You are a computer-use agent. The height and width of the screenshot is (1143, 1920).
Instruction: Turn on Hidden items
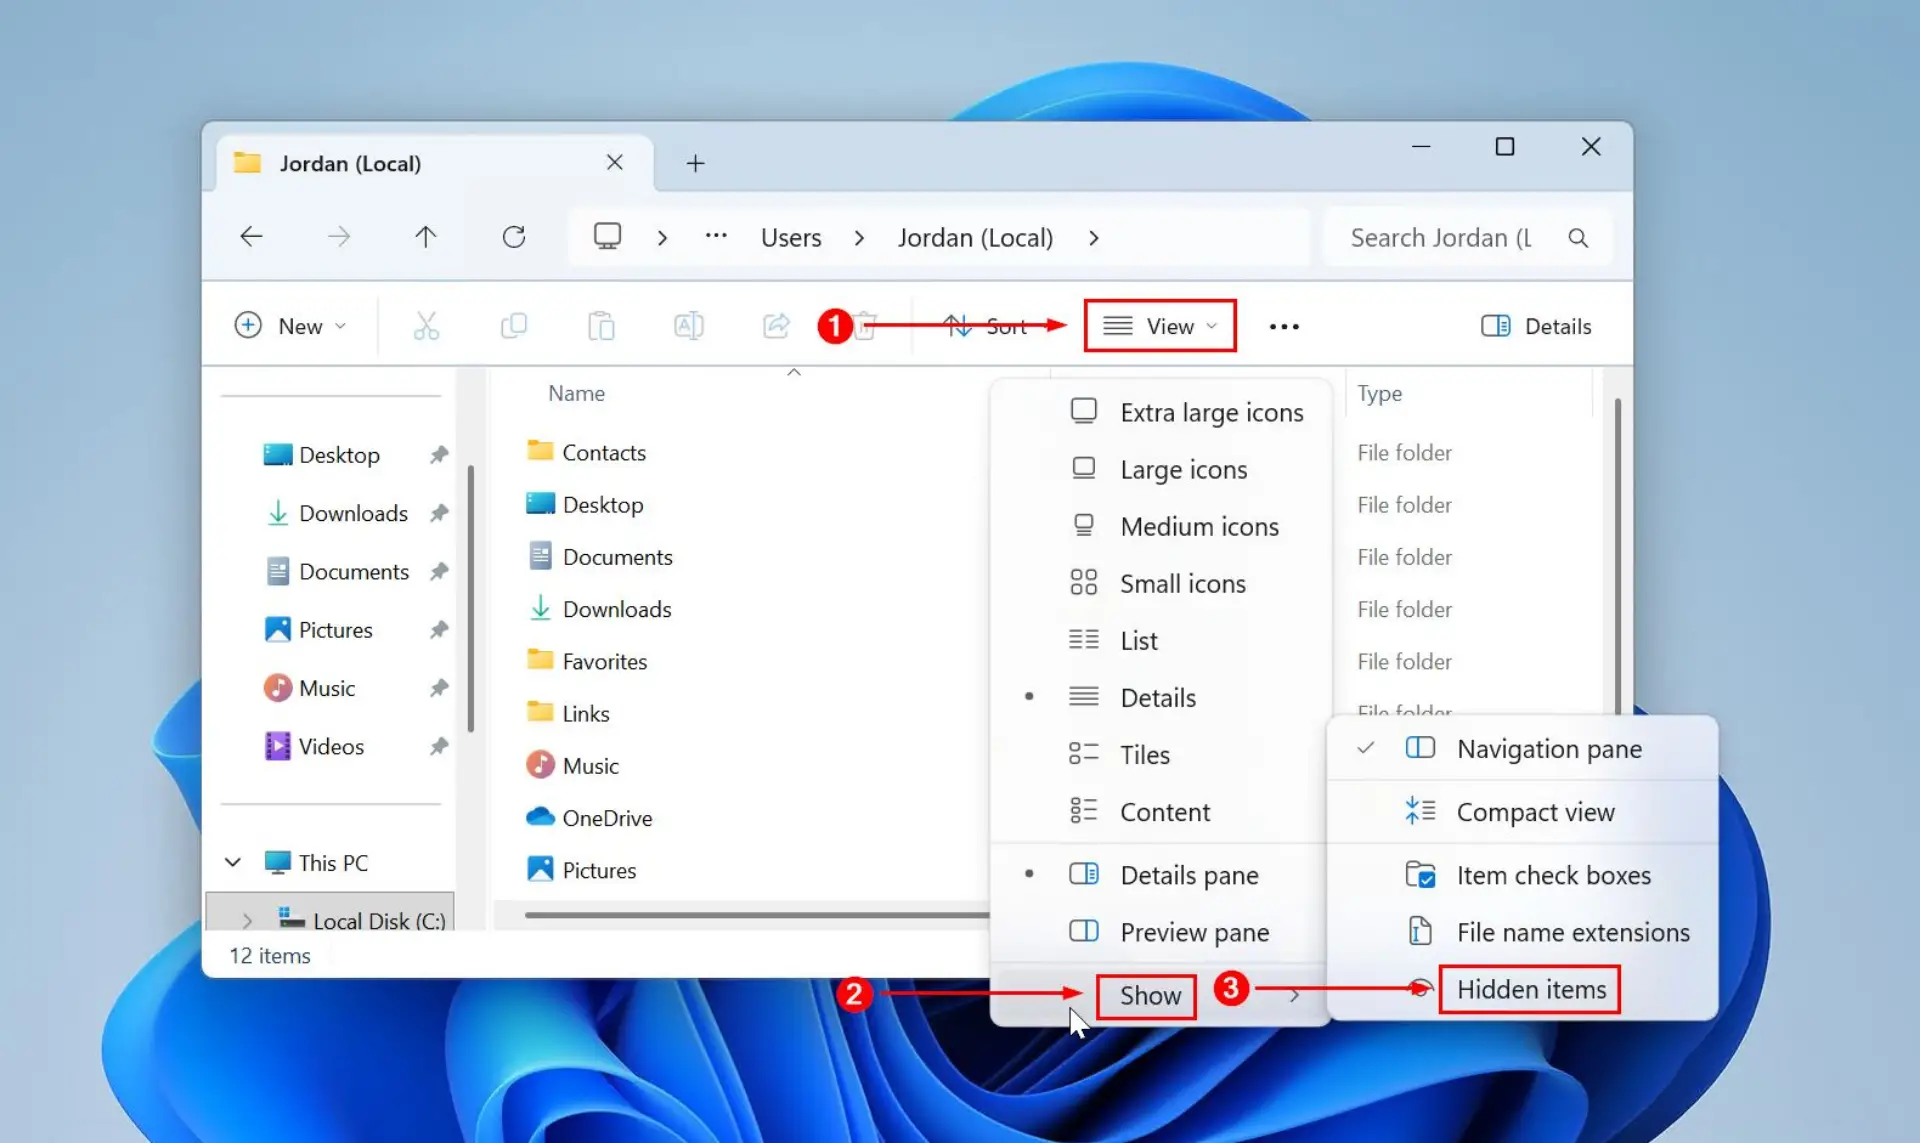[1522, 989]
